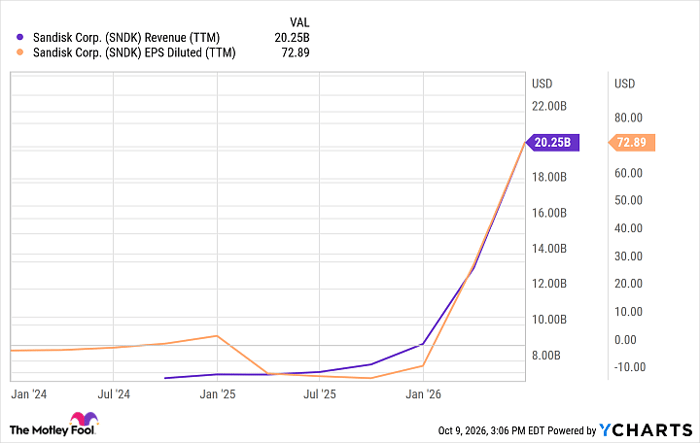The width and height of the screenshot is (700, 443).
Task: Click the purple 20.25B end-of-line flag
Action: coord(552,142)
